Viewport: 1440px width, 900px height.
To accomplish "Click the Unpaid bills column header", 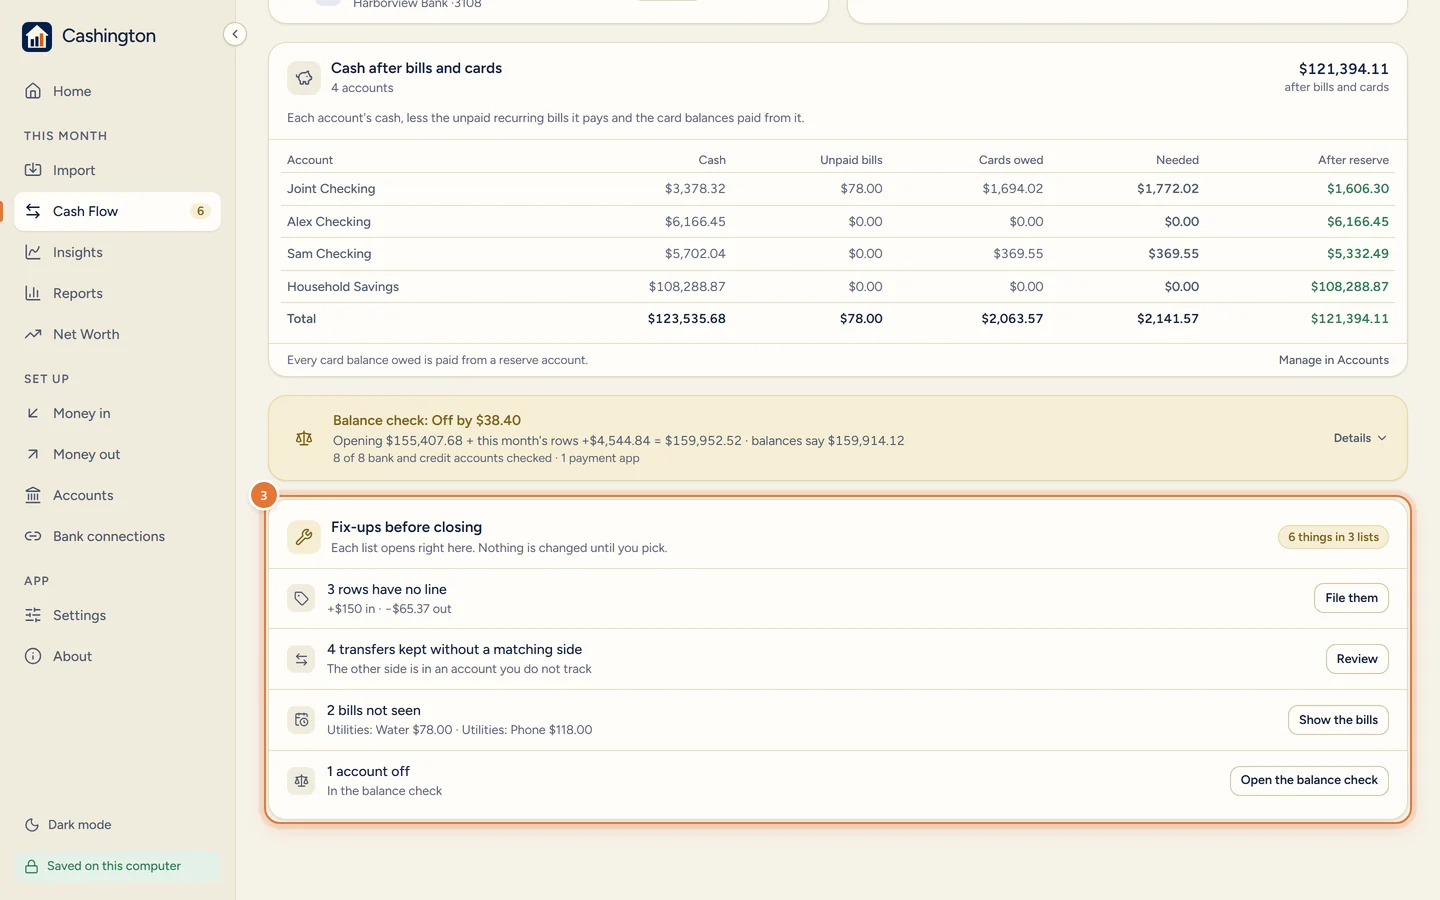I will [851, 160].
